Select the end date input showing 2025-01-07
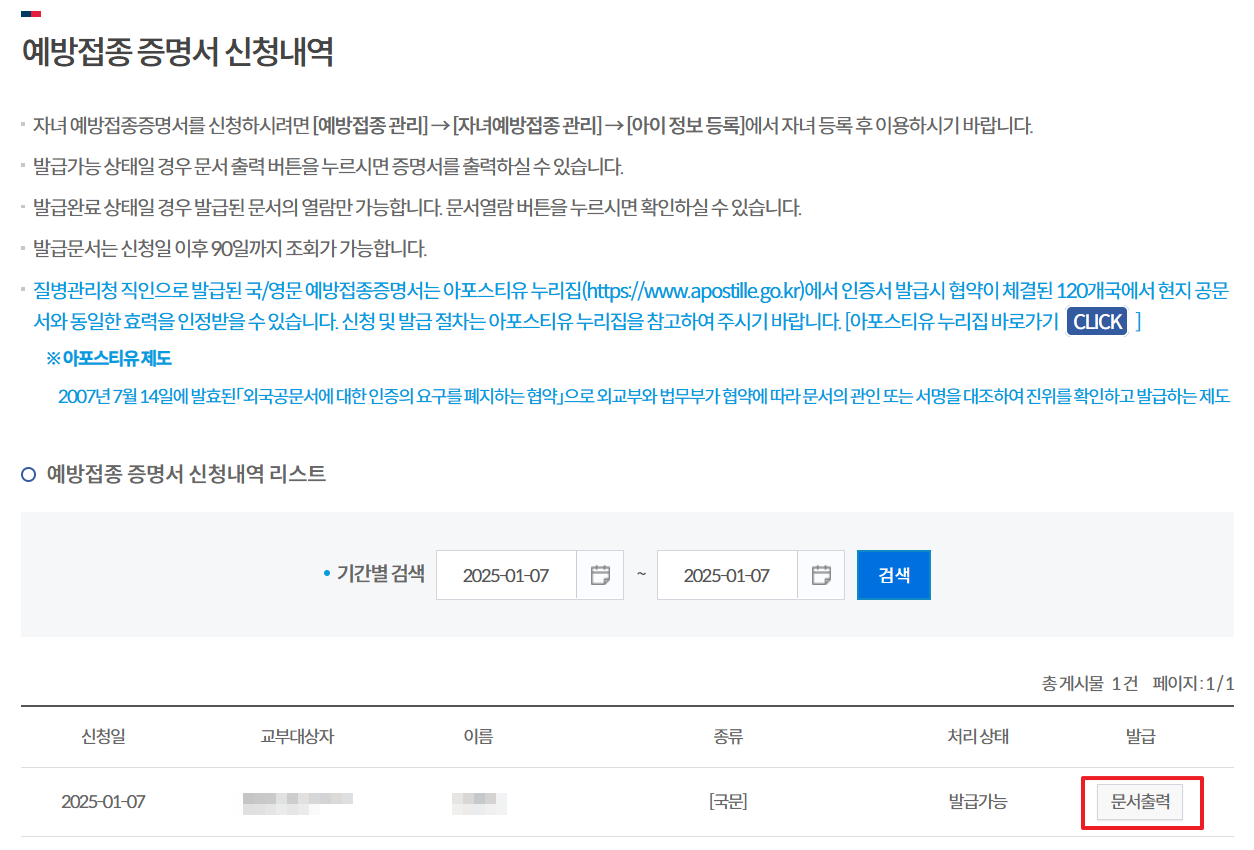This screenshot has width=1254, height=850. 727,574
